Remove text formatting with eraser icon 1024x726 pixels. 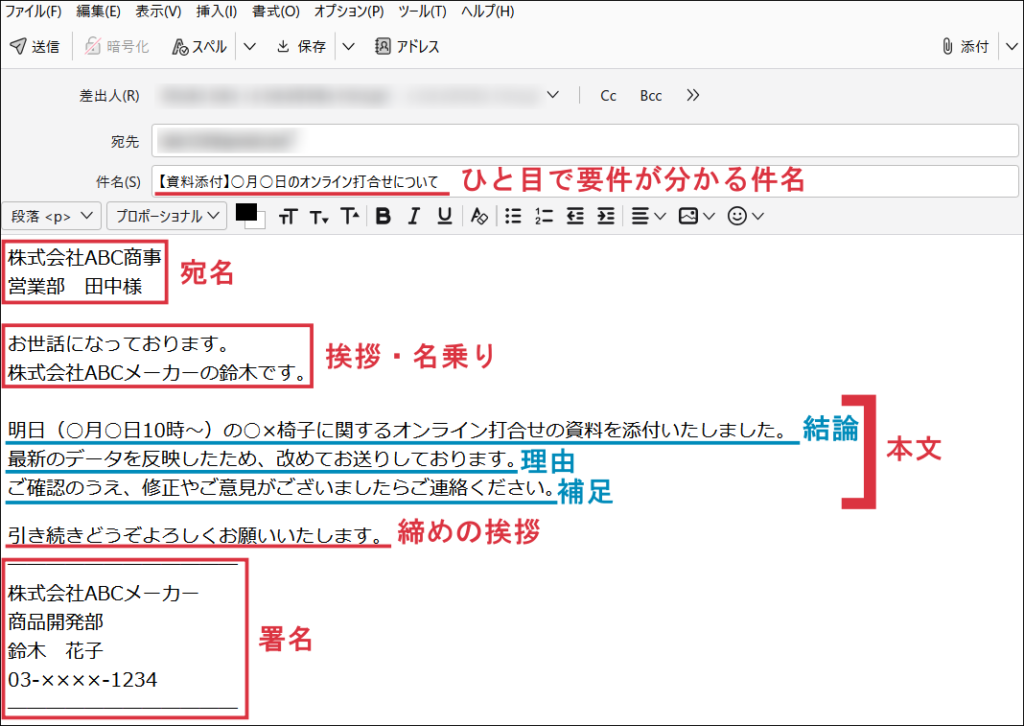(x=479, y=216)
